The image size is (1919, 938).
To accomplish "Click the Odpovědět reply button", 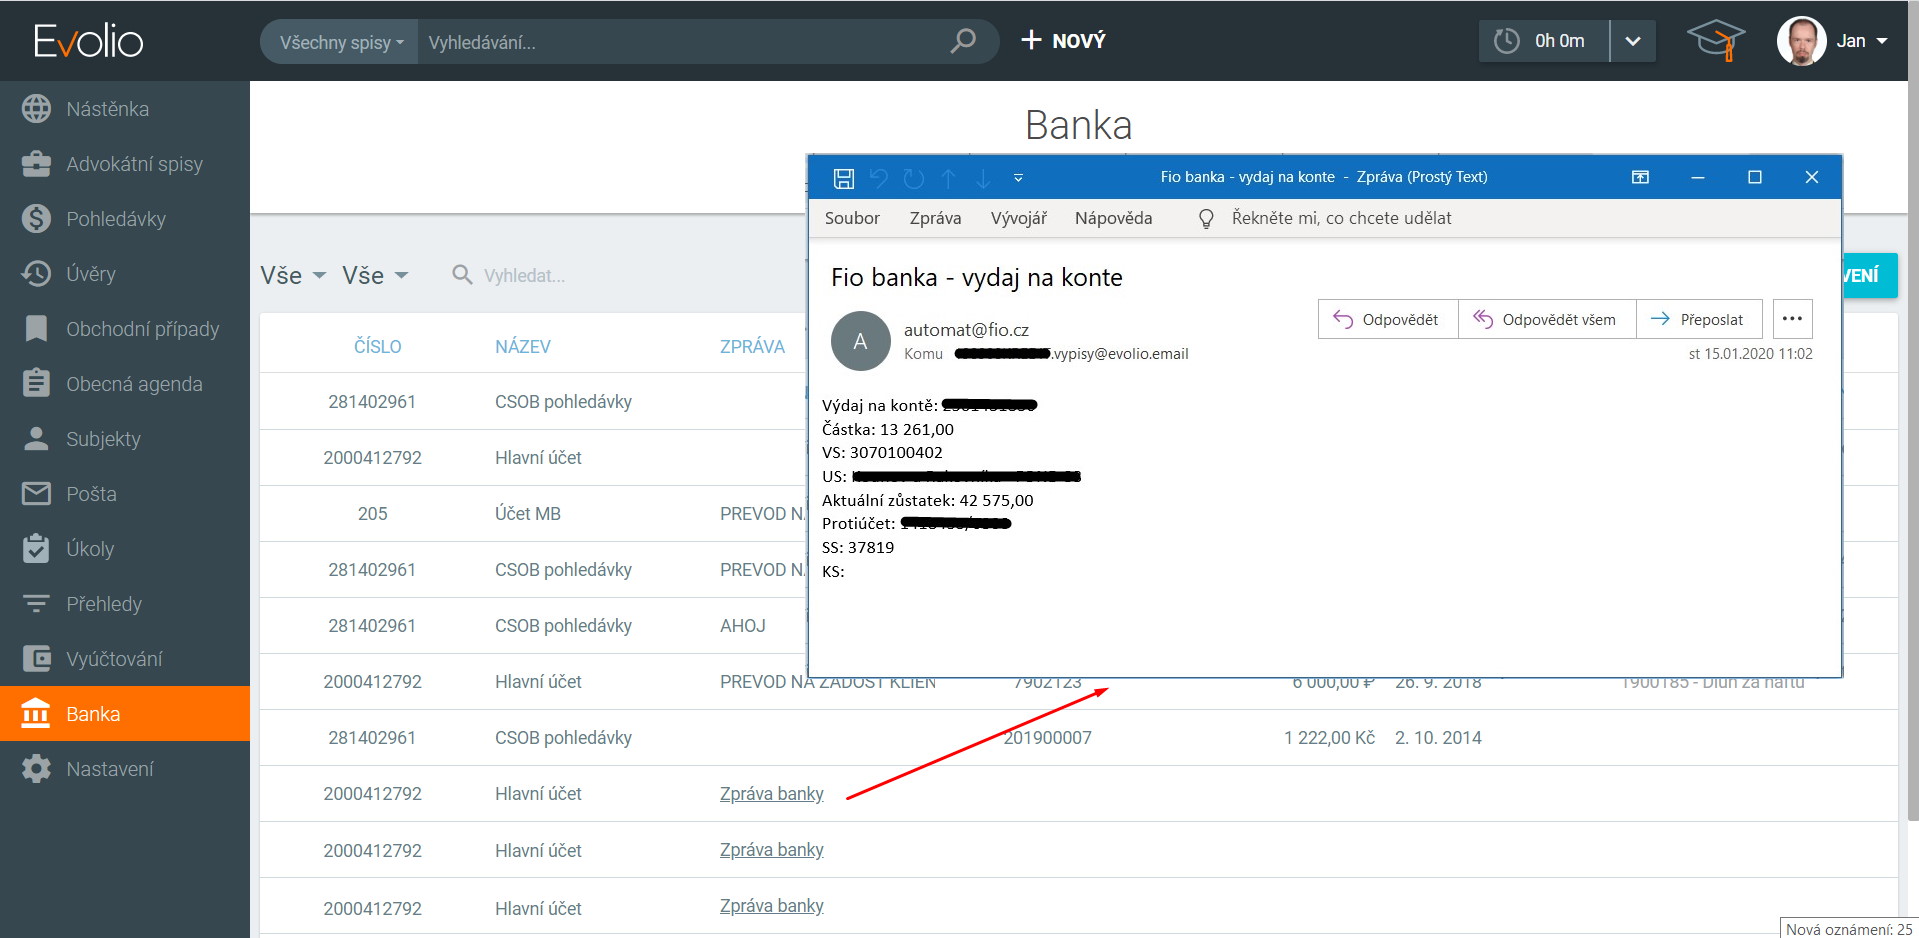I will point(1387,319).
